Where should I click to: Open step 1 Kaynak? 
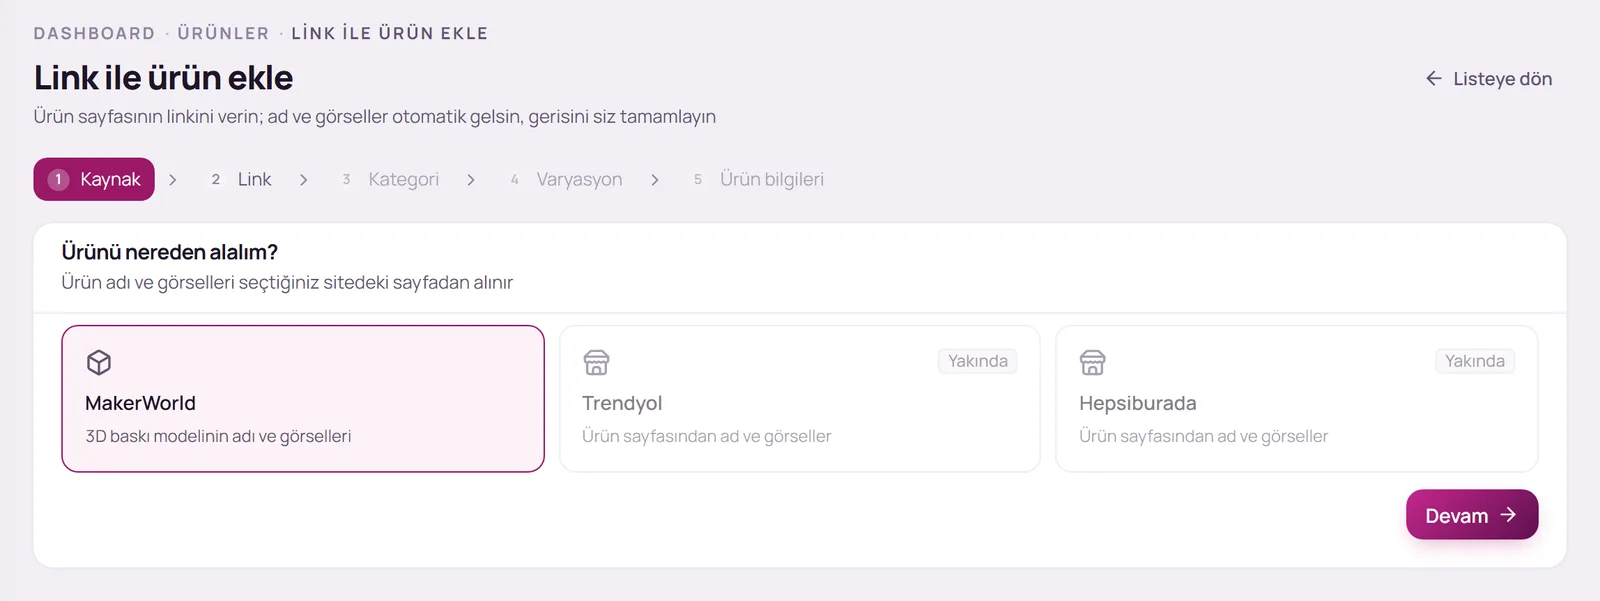[94, 179]
